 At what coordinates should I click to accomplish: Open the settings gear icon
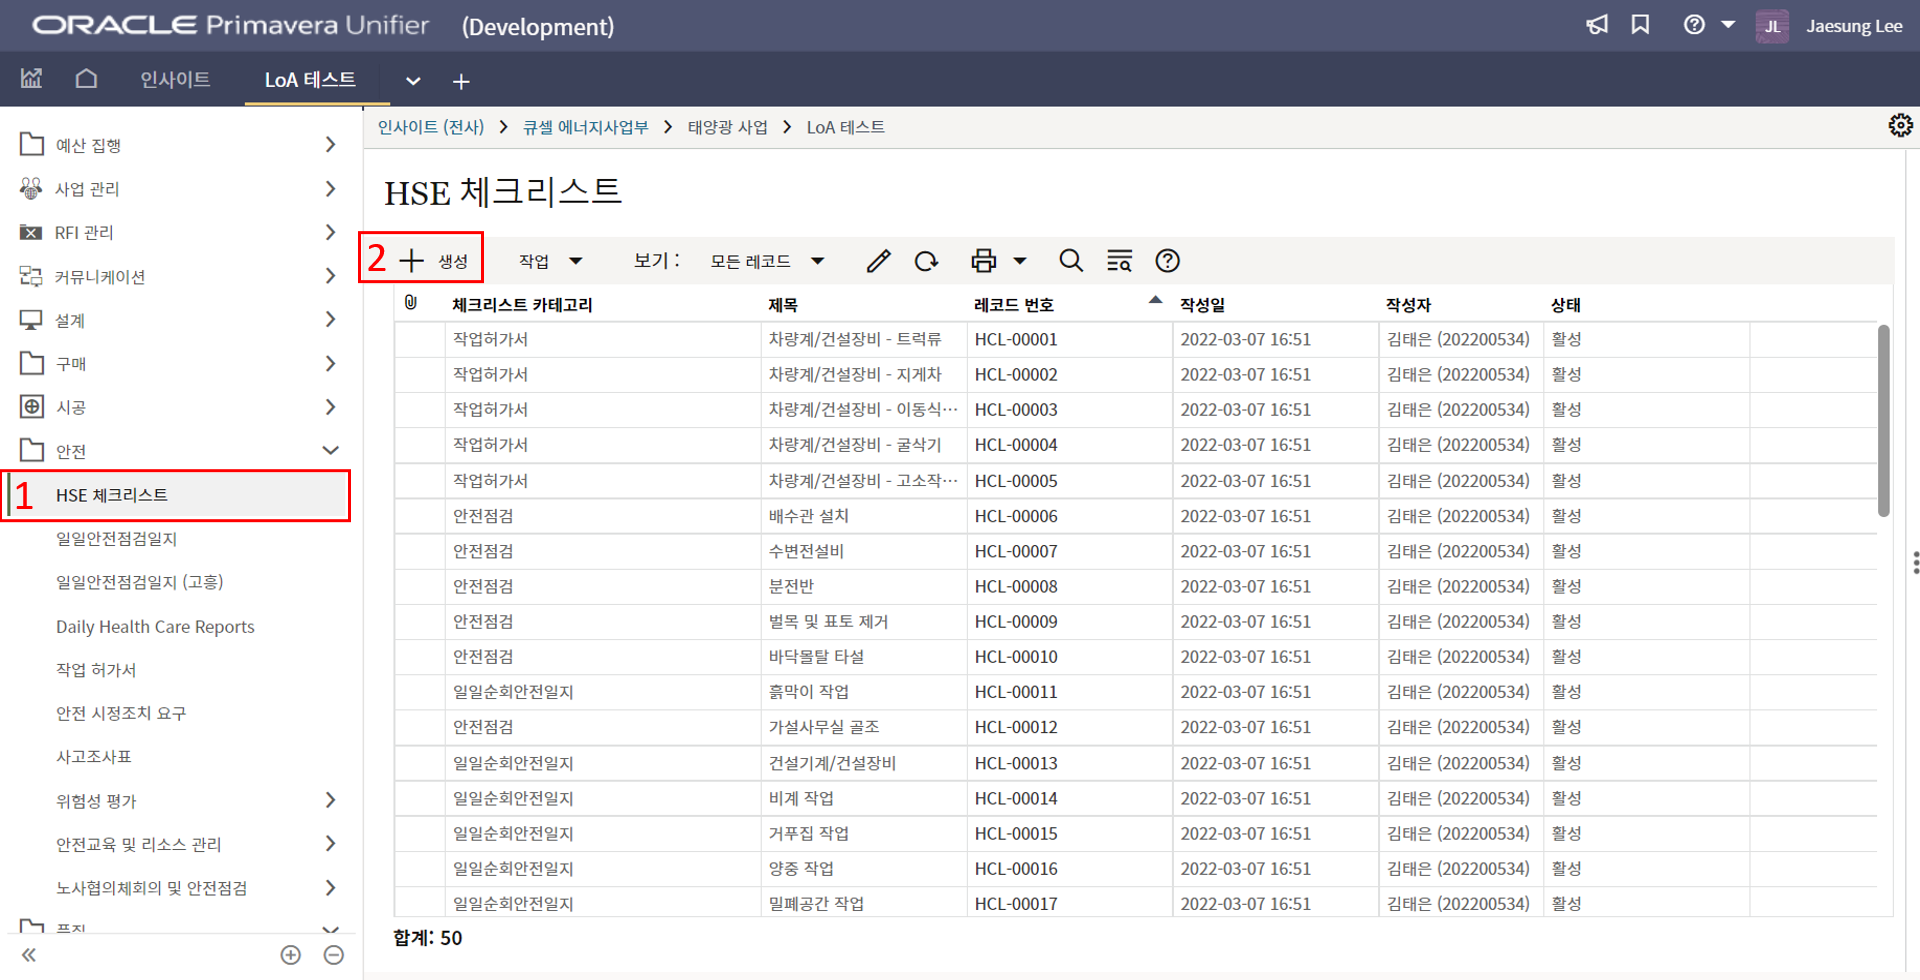[1900, 125]
